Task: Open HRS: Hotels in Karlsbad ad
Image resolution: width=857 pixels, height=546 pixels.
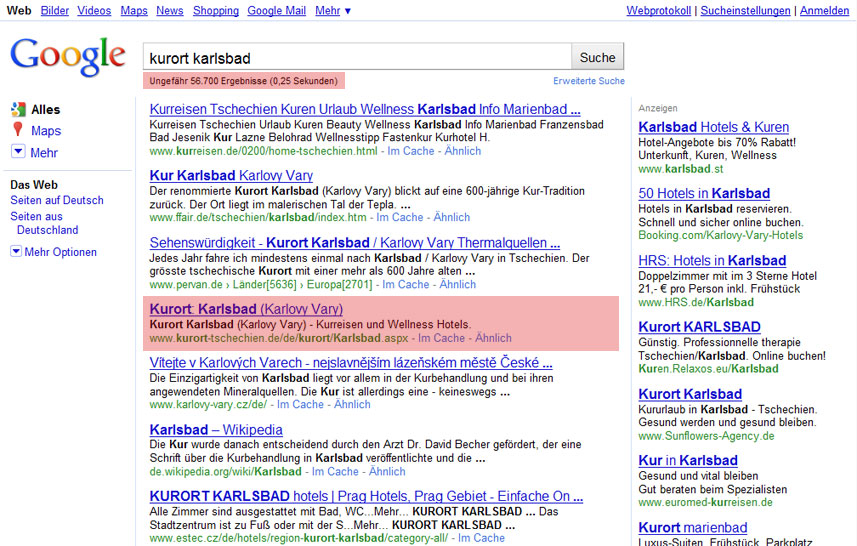Action: point(712,261)
